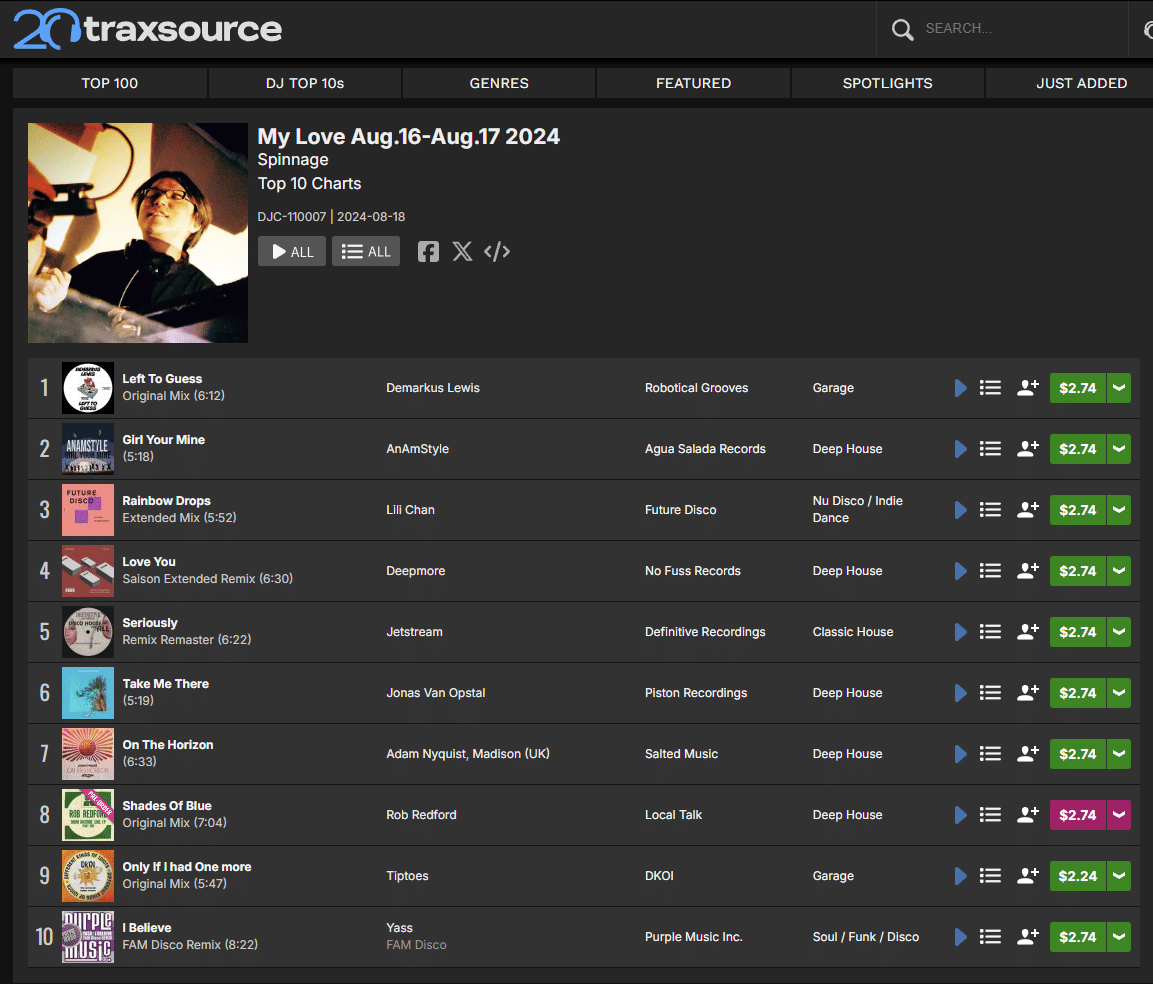Play the track Seriously by Jetstream

click(960, 632)
